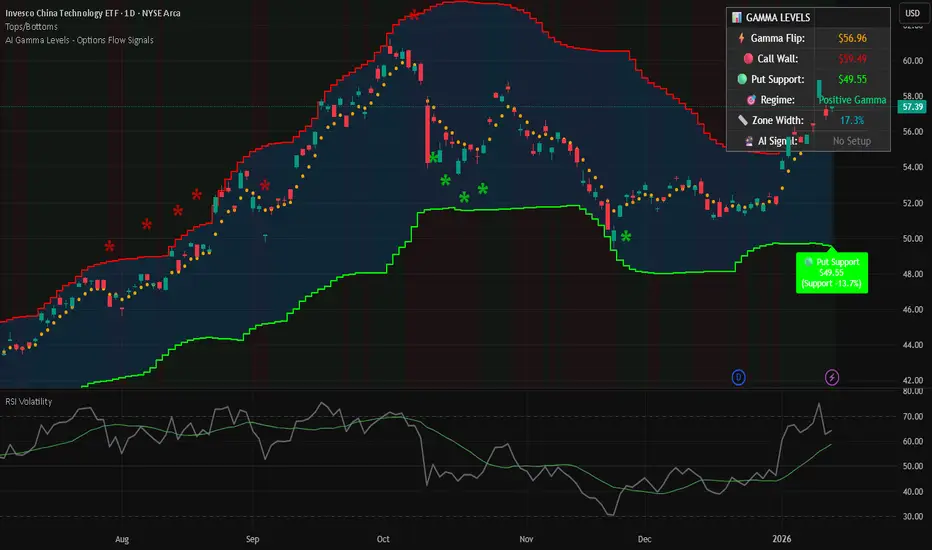
Task: Click the 70.00 RSI axis label
Action: [x=912, y=416]
